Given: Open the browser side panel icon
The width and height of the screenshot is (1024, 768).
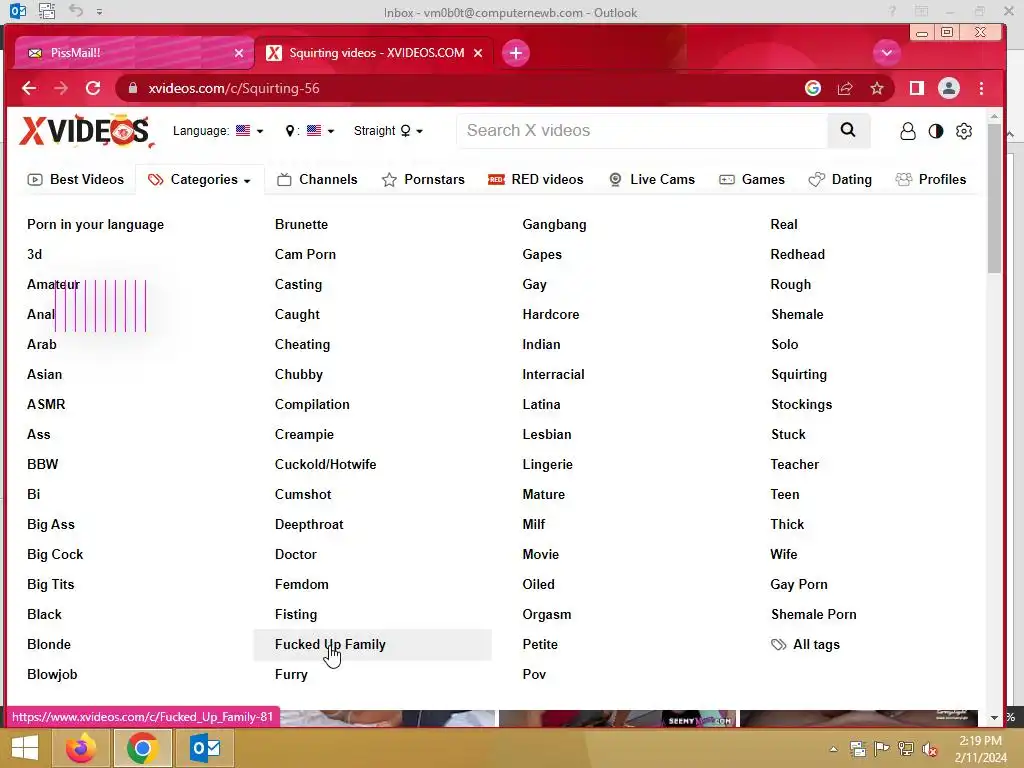Looking at the screenshot, I should (917, 88).
